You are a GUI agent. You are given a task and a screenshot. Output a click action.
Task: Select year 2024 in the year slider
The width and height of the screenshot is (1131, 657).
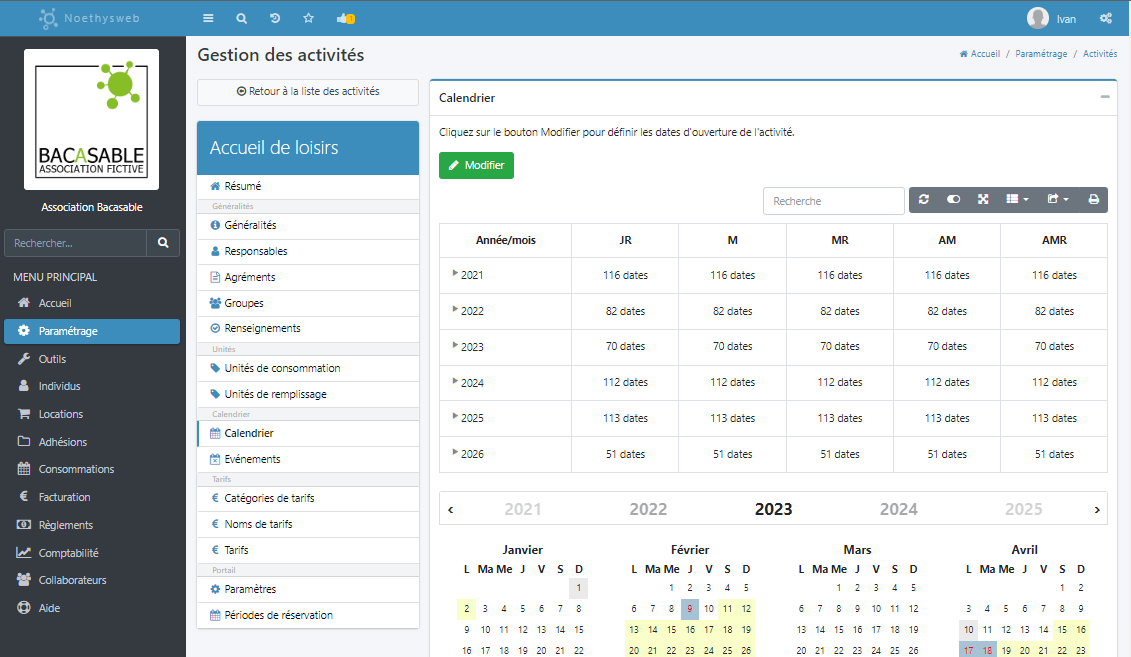[898, 509]
